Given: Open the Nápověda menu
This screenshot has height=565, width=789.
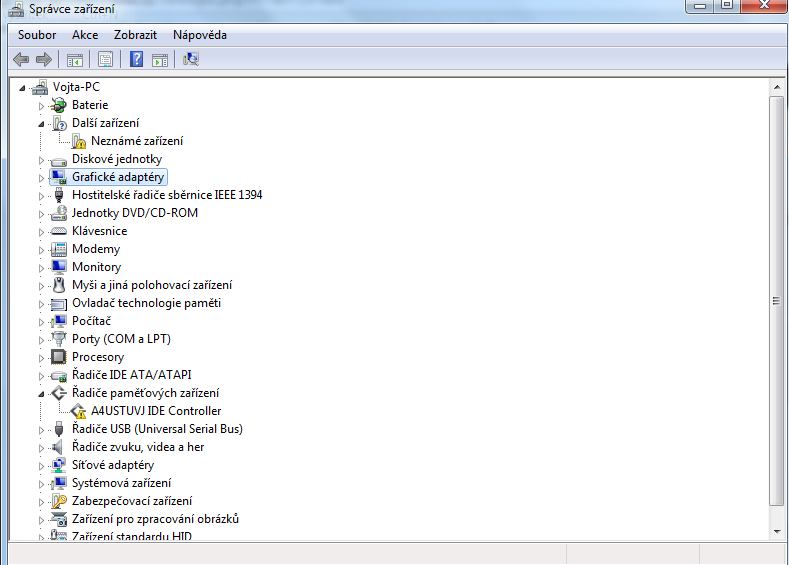Looking at the screenshot, I should [200, 35].
